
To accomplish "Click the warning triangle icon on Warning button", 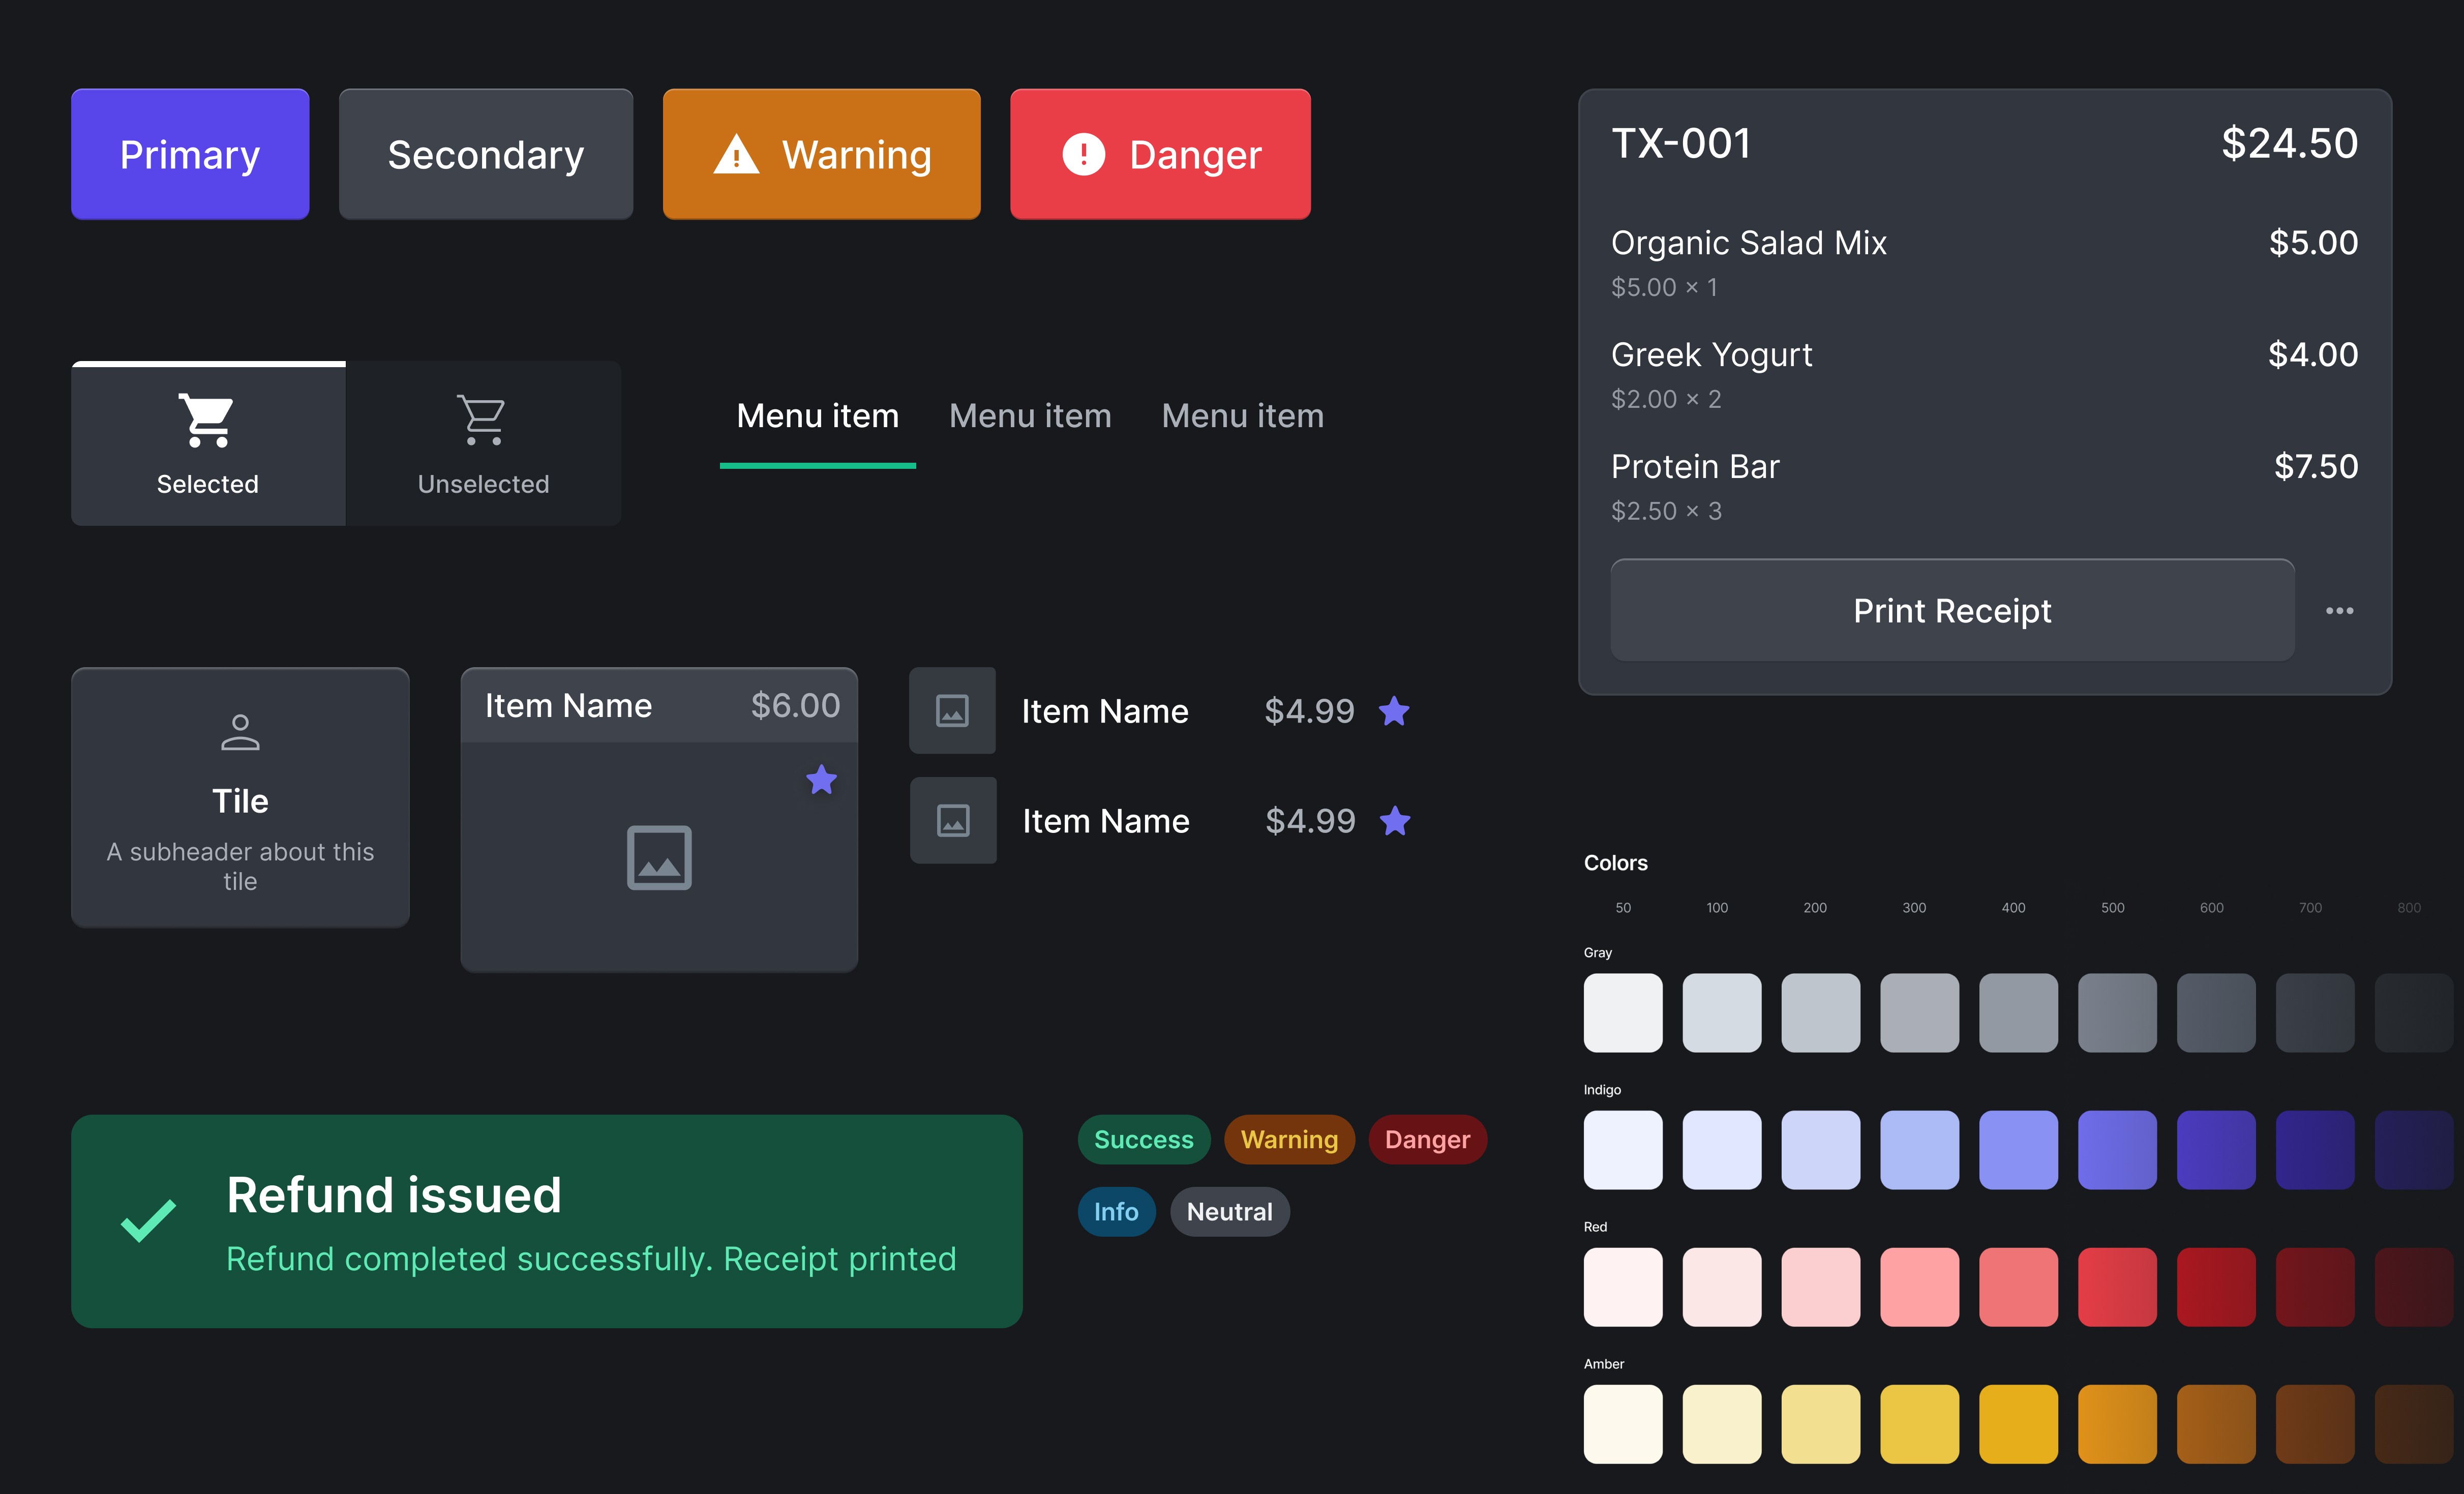I will (736, 155).
